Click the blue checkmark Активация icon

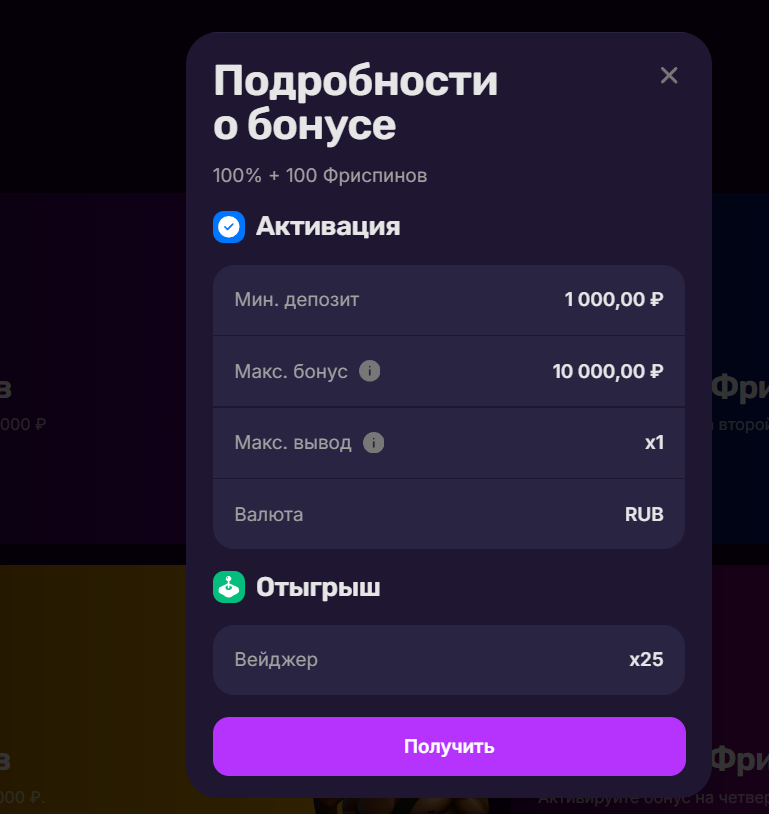click(229, 227)
